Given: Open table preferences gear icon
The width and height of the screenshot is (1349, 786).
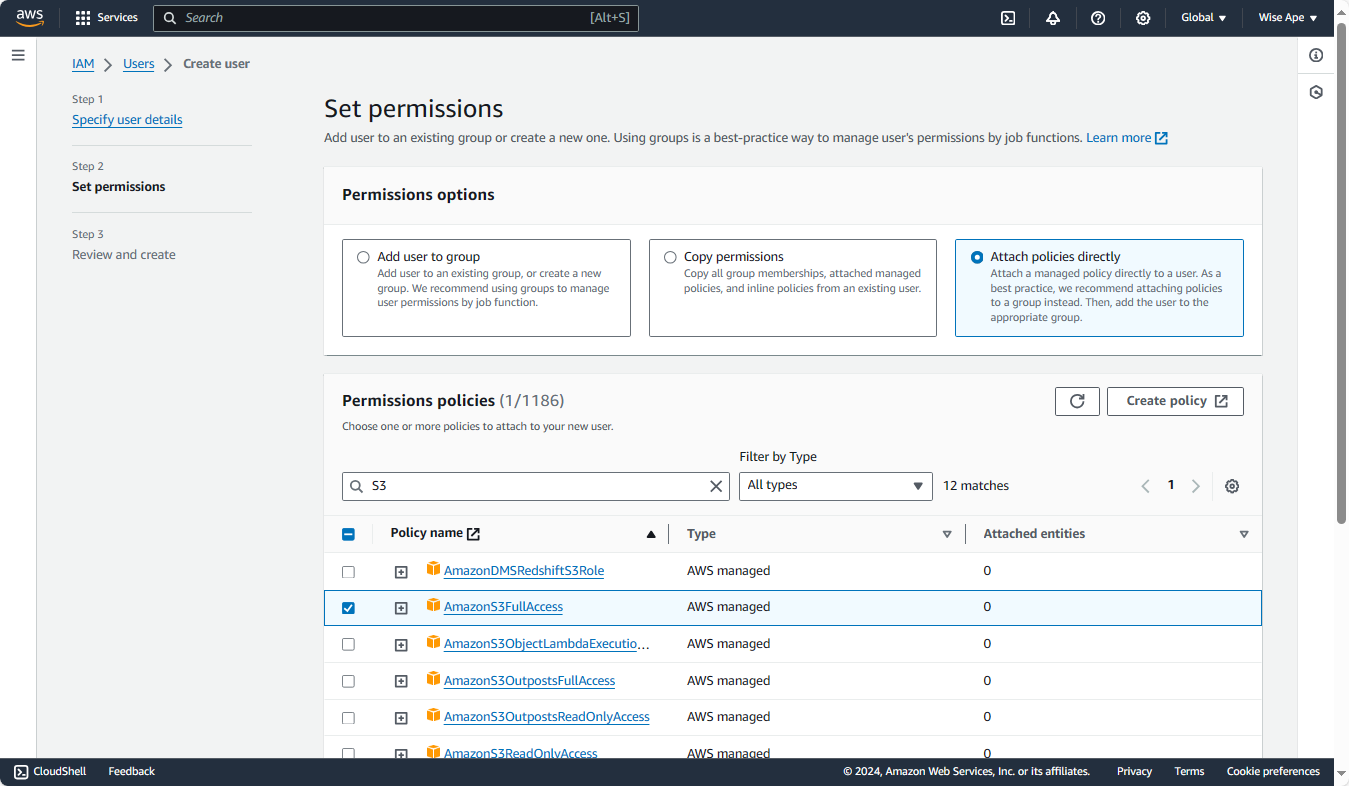Looking at the screenshot, I should [1232, 486].
